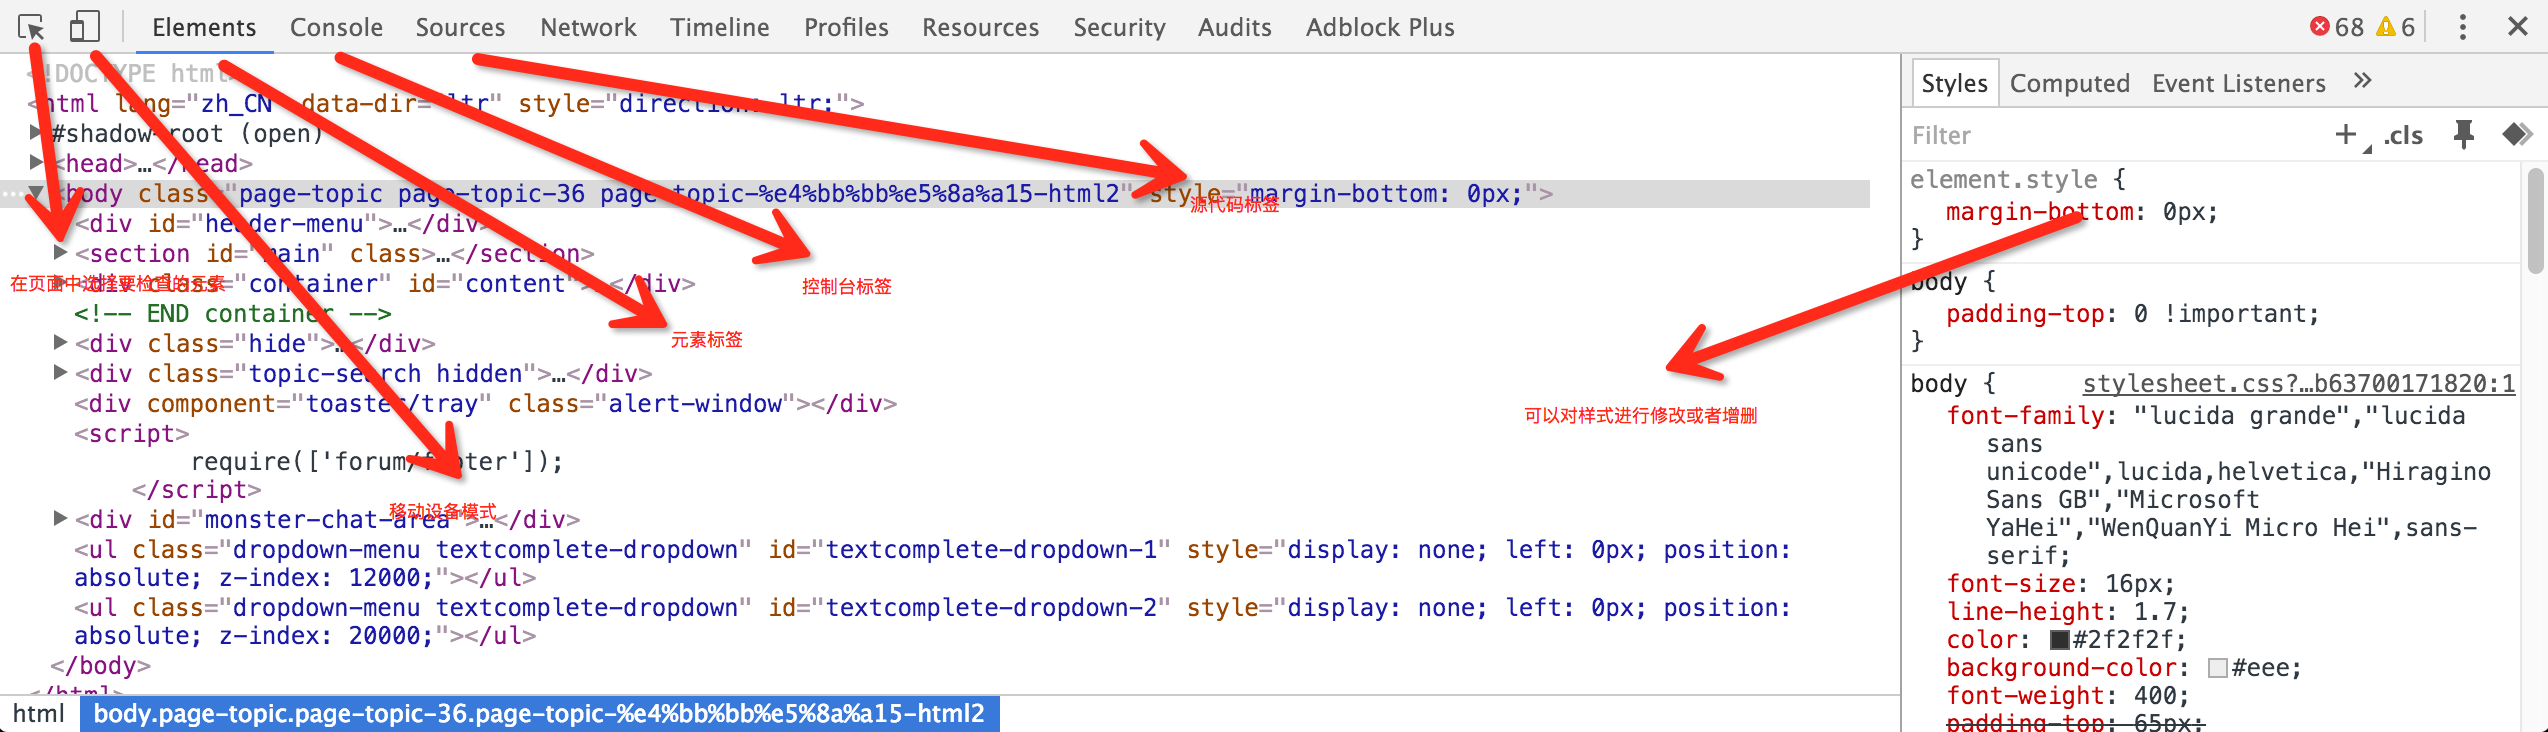The height and width of the screenshot is (732, 2548).
Task: Click the New Style Rule plus icon
Action: coord(2345,134)
